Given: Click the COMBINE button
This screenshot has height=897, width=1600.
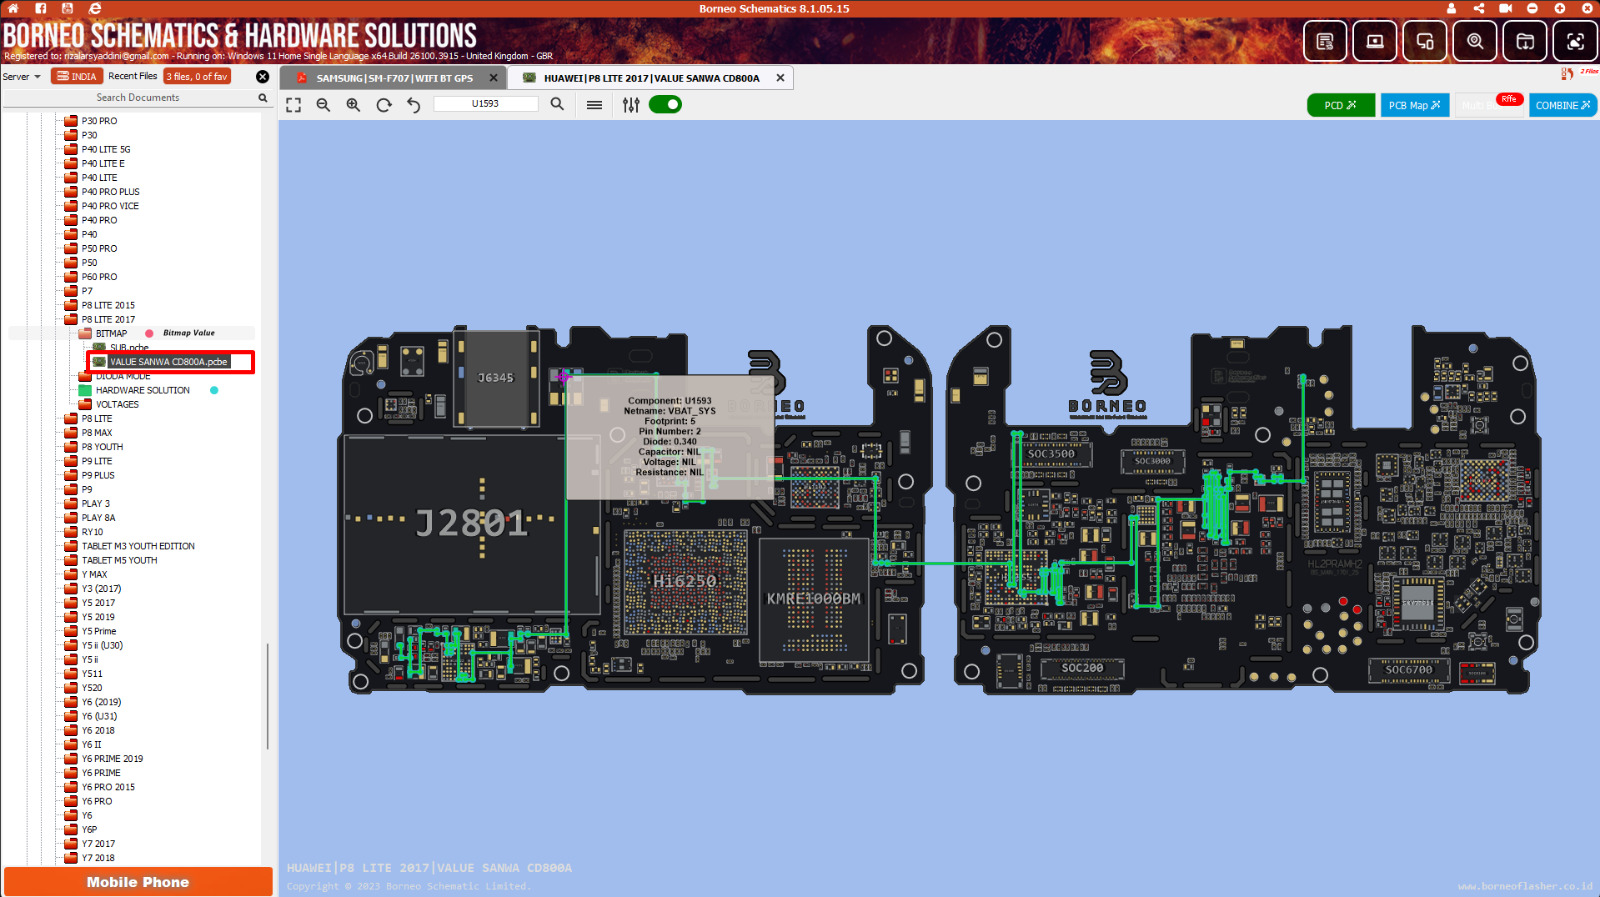Looking at the screenshot, I should (x=1563, y=105).
